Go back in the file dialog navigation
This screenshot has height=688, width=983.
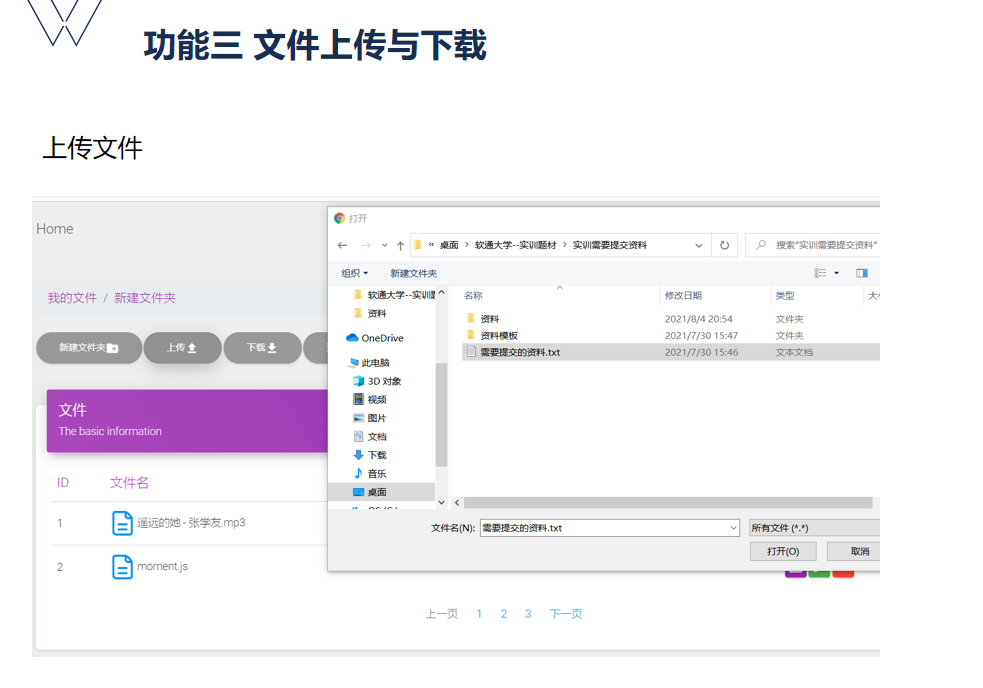[342, 245]
